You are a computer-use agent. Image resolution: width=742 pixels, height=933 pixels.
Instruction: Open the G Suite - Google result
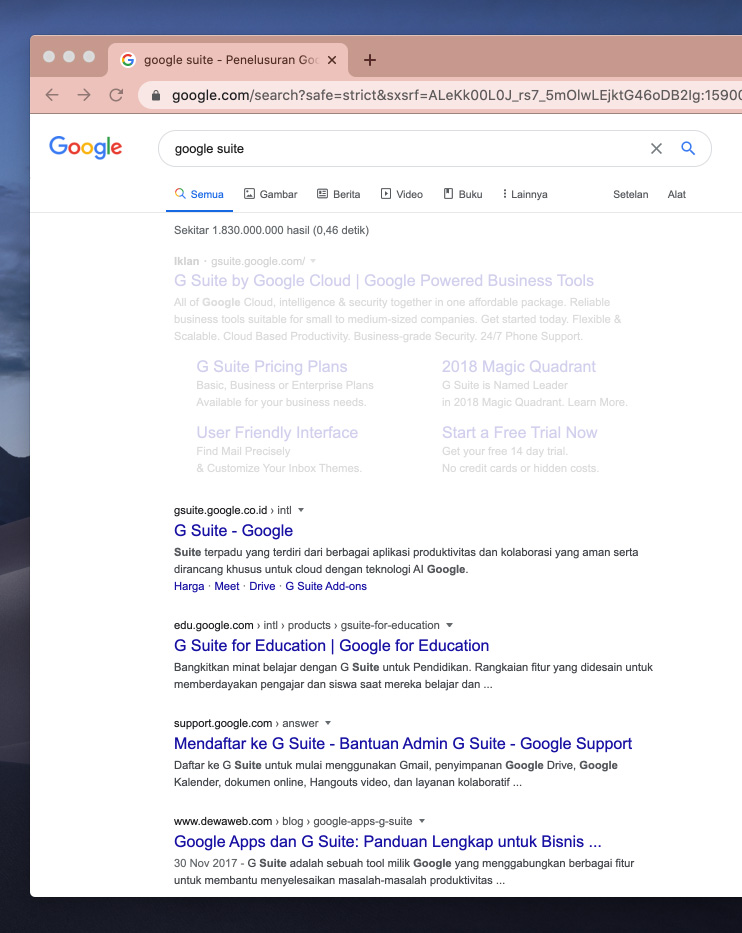point(233,530)
